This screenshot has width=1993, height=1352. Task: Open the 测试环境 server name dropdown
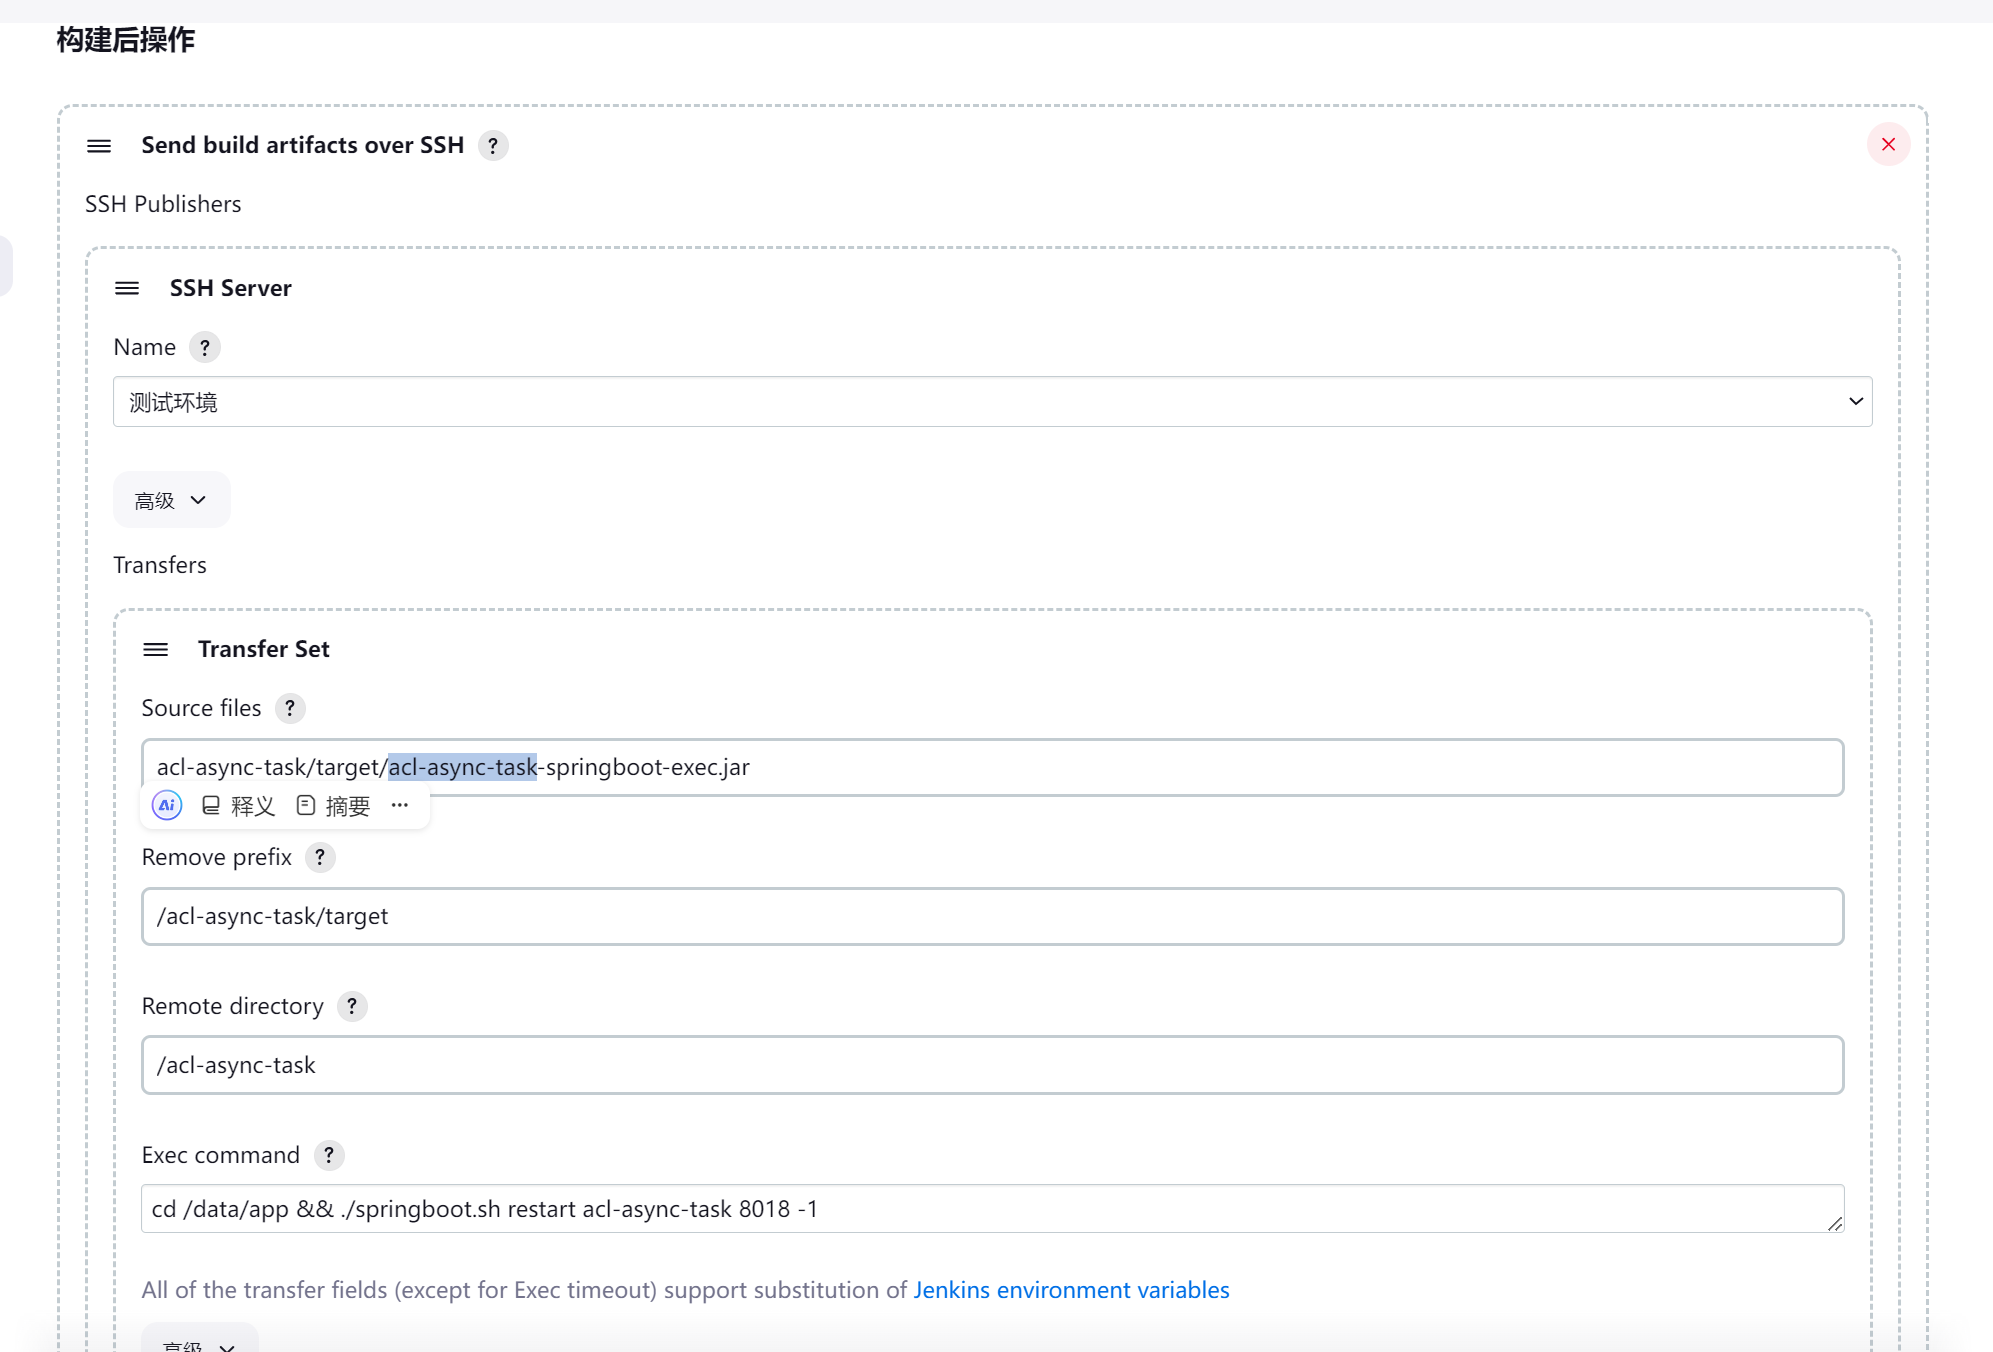(992, 402)
